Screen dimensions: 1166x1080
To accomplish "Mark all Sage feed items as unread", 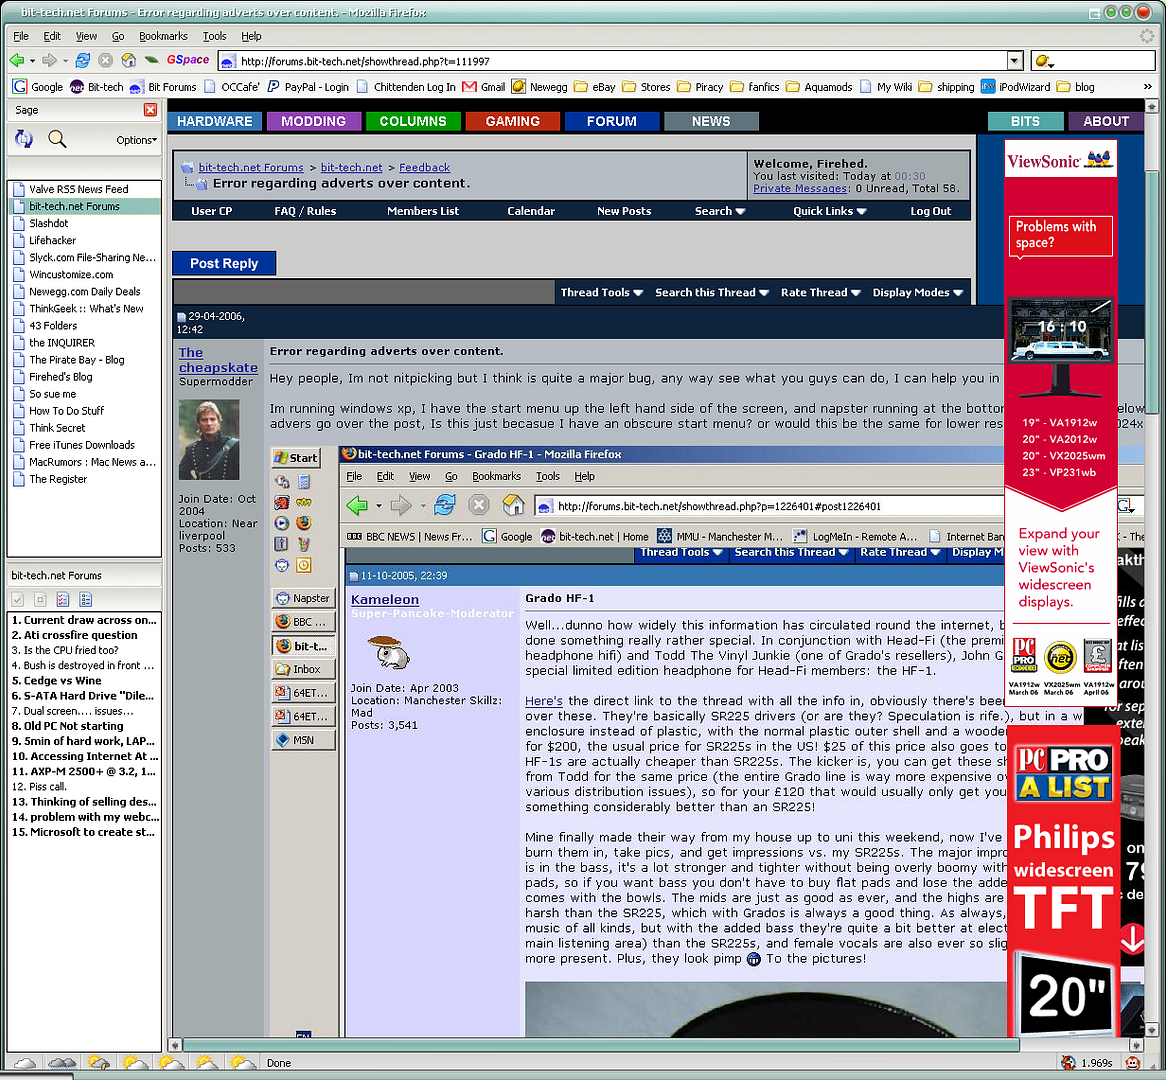I will [x=86, y=599].
